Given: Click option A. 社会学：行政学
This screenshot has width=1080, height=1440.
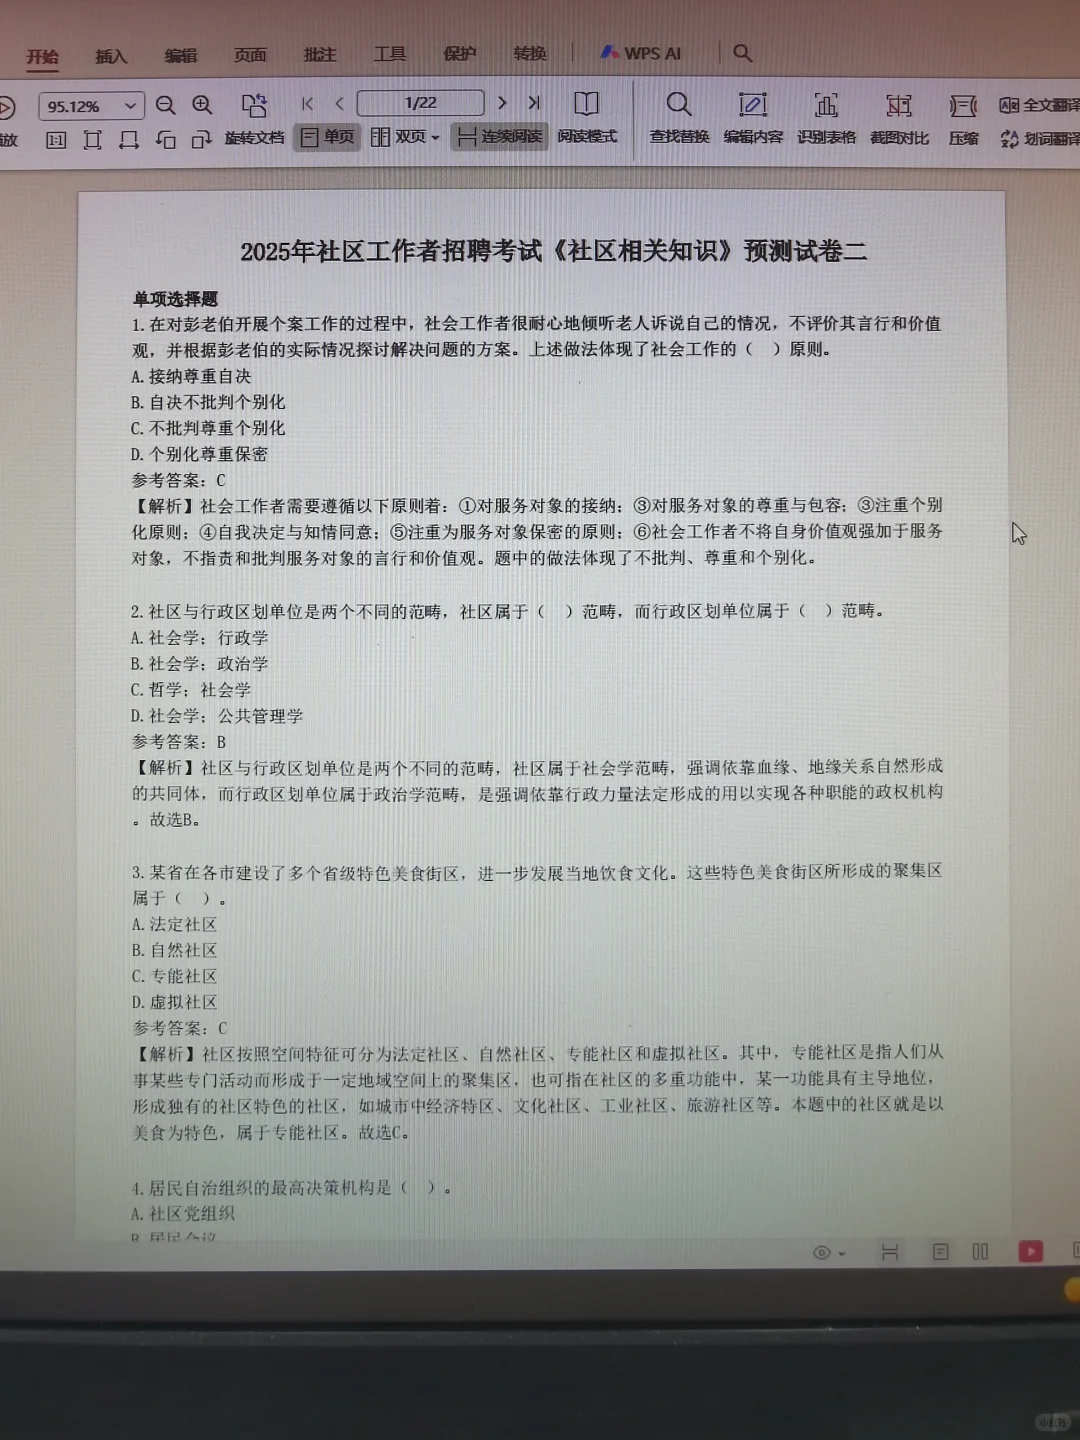Looking at the screenshot, I should tap(199, 638).
